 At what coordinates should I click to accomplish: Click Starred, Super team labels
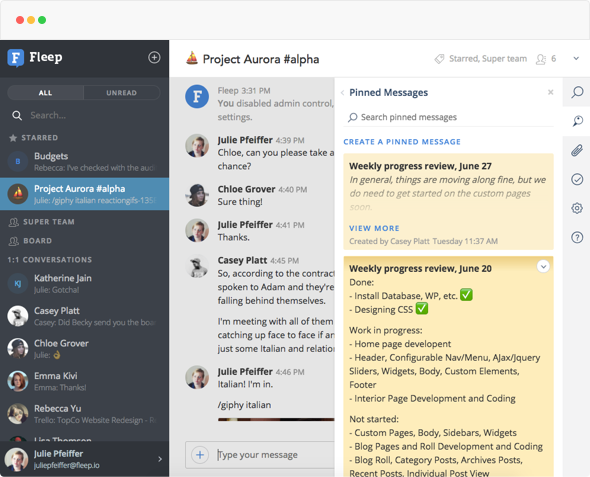click(488, 59)
